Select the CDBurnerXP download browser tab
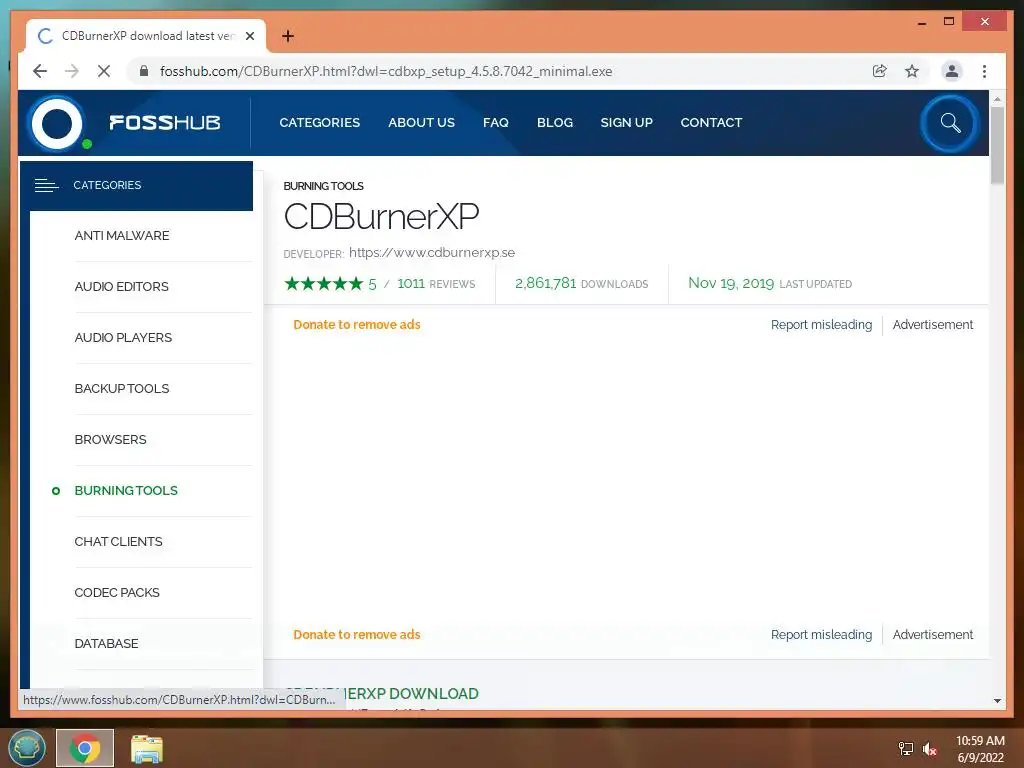 click(x=146, y=36)
